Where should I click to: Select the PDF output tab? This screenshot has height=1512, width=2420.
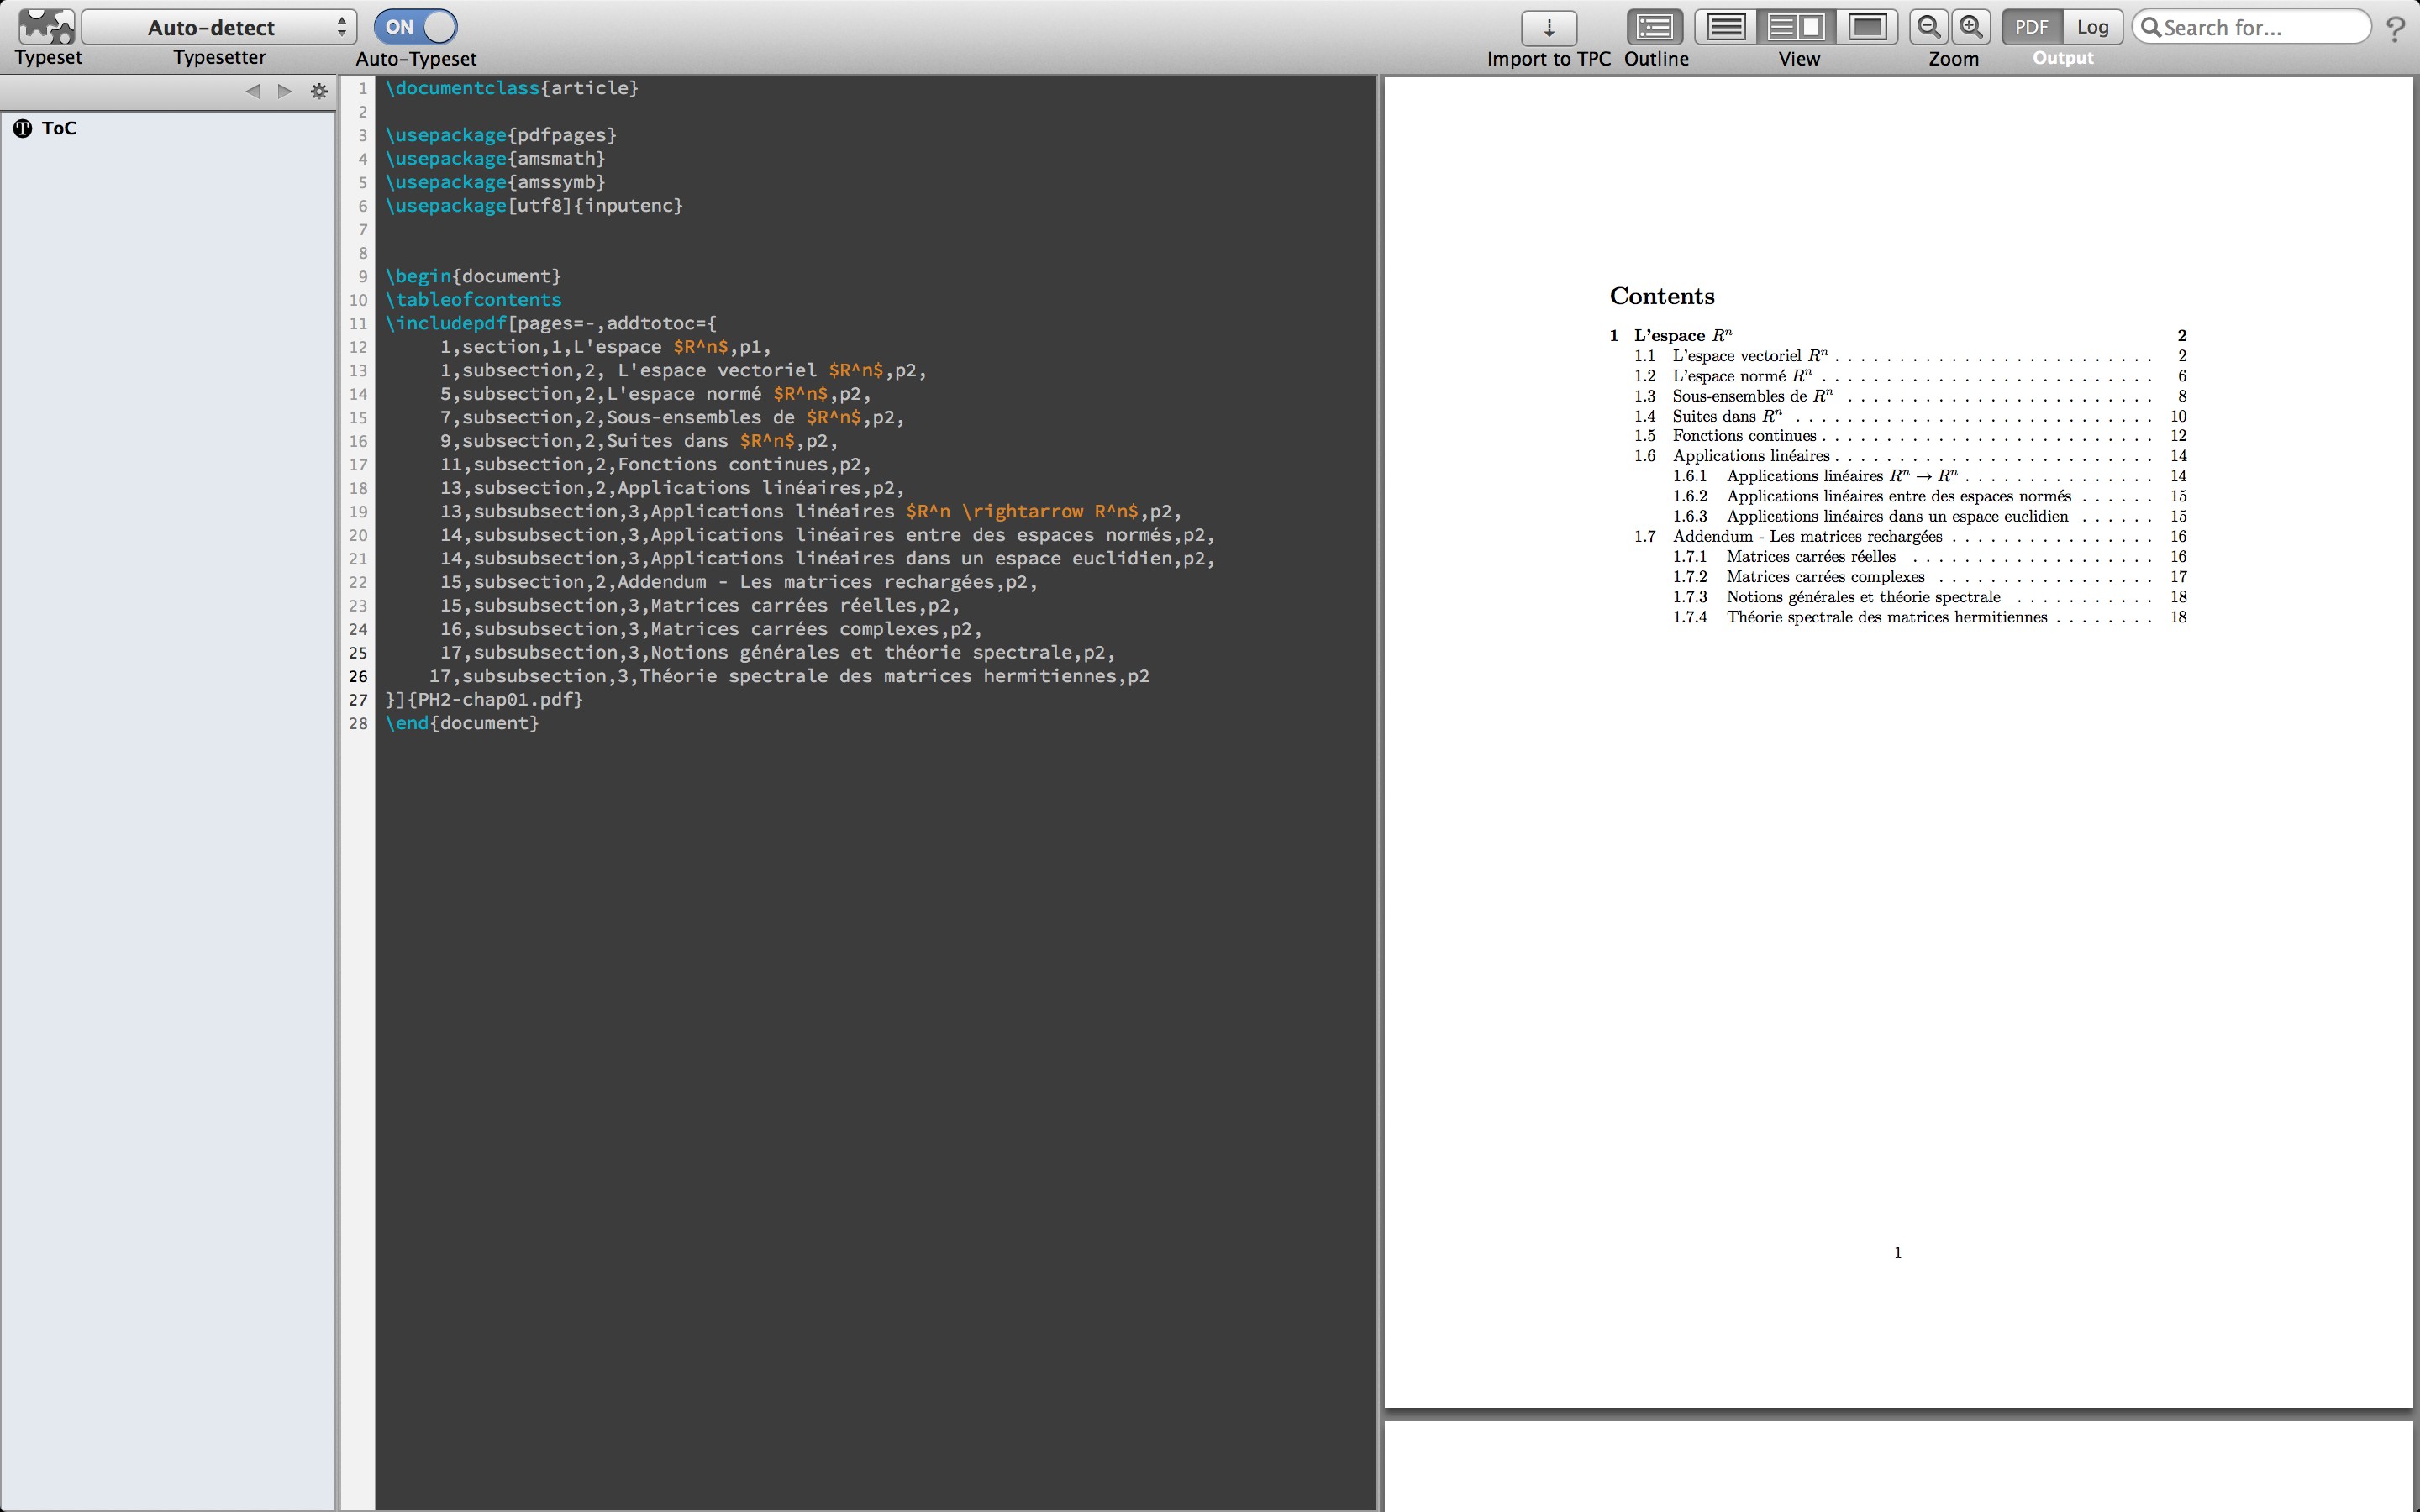point(2031,27)
